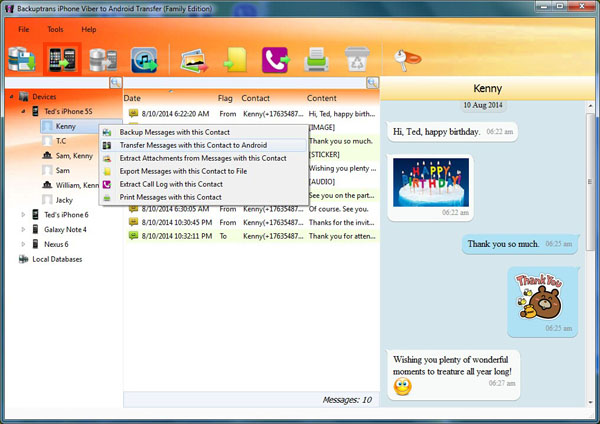The image size is (600, 424).
Task: Collapse the Ted's iPhone 5S node
Action: tap(23, 111)
